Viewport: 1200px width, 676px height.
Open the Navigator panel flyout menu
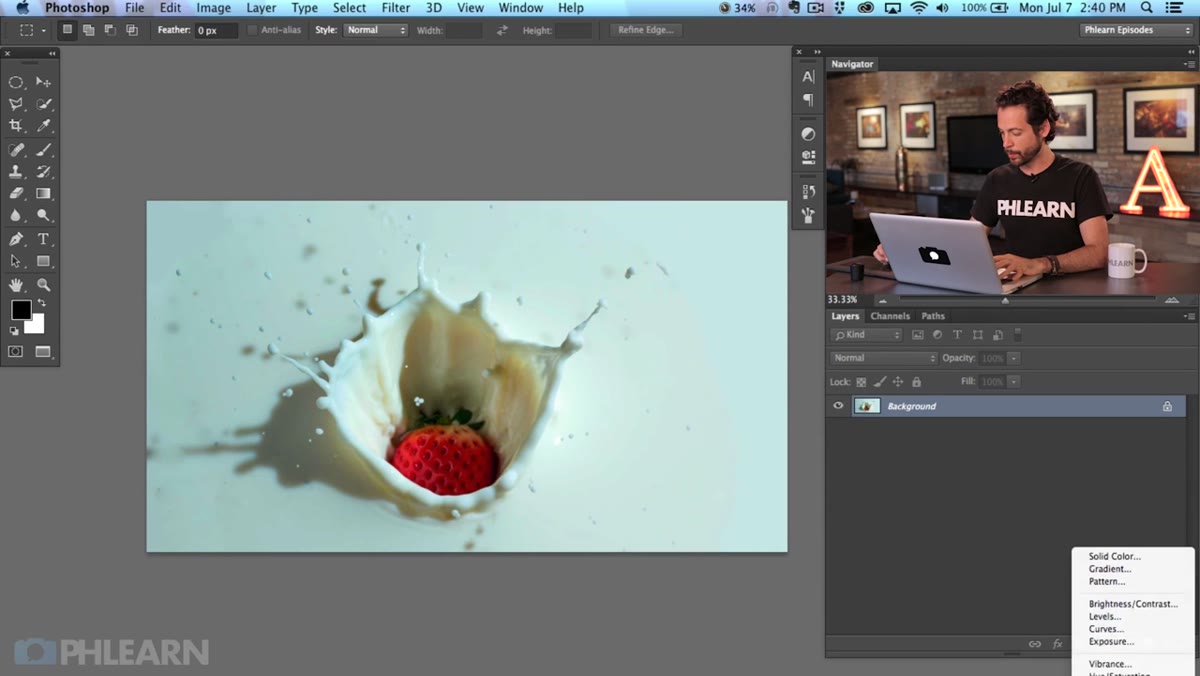[x=1189, y=64]
